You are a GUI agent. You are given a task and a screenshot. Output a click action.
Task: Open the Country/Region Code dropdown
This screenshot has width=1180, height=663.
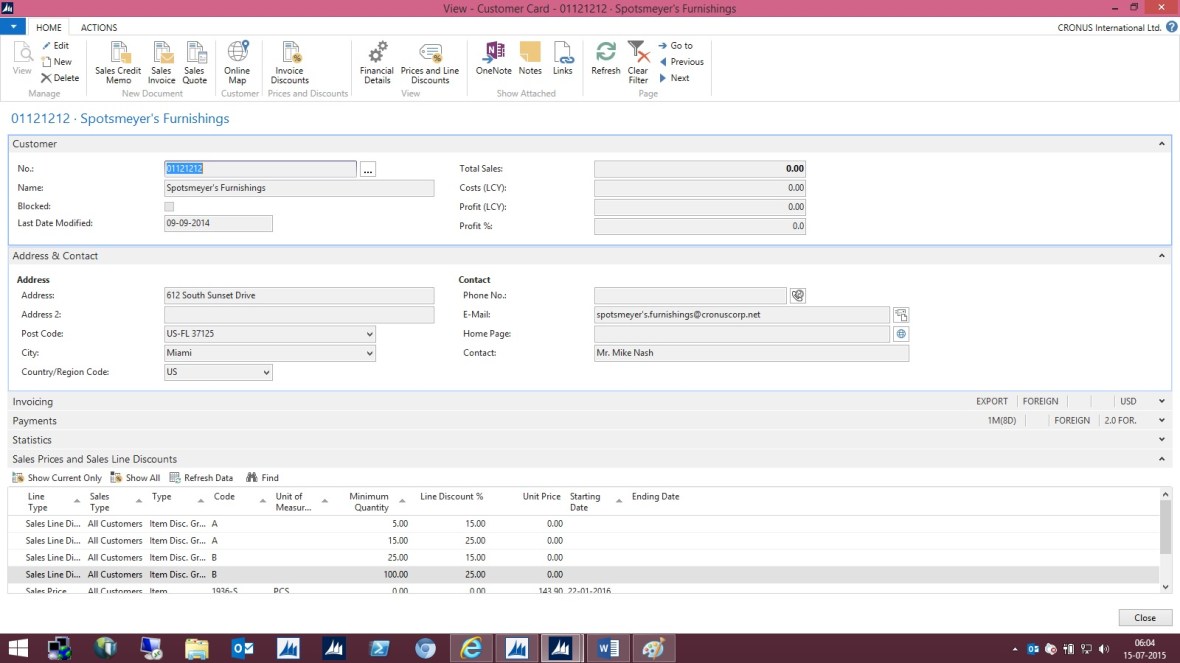(267, 371)
